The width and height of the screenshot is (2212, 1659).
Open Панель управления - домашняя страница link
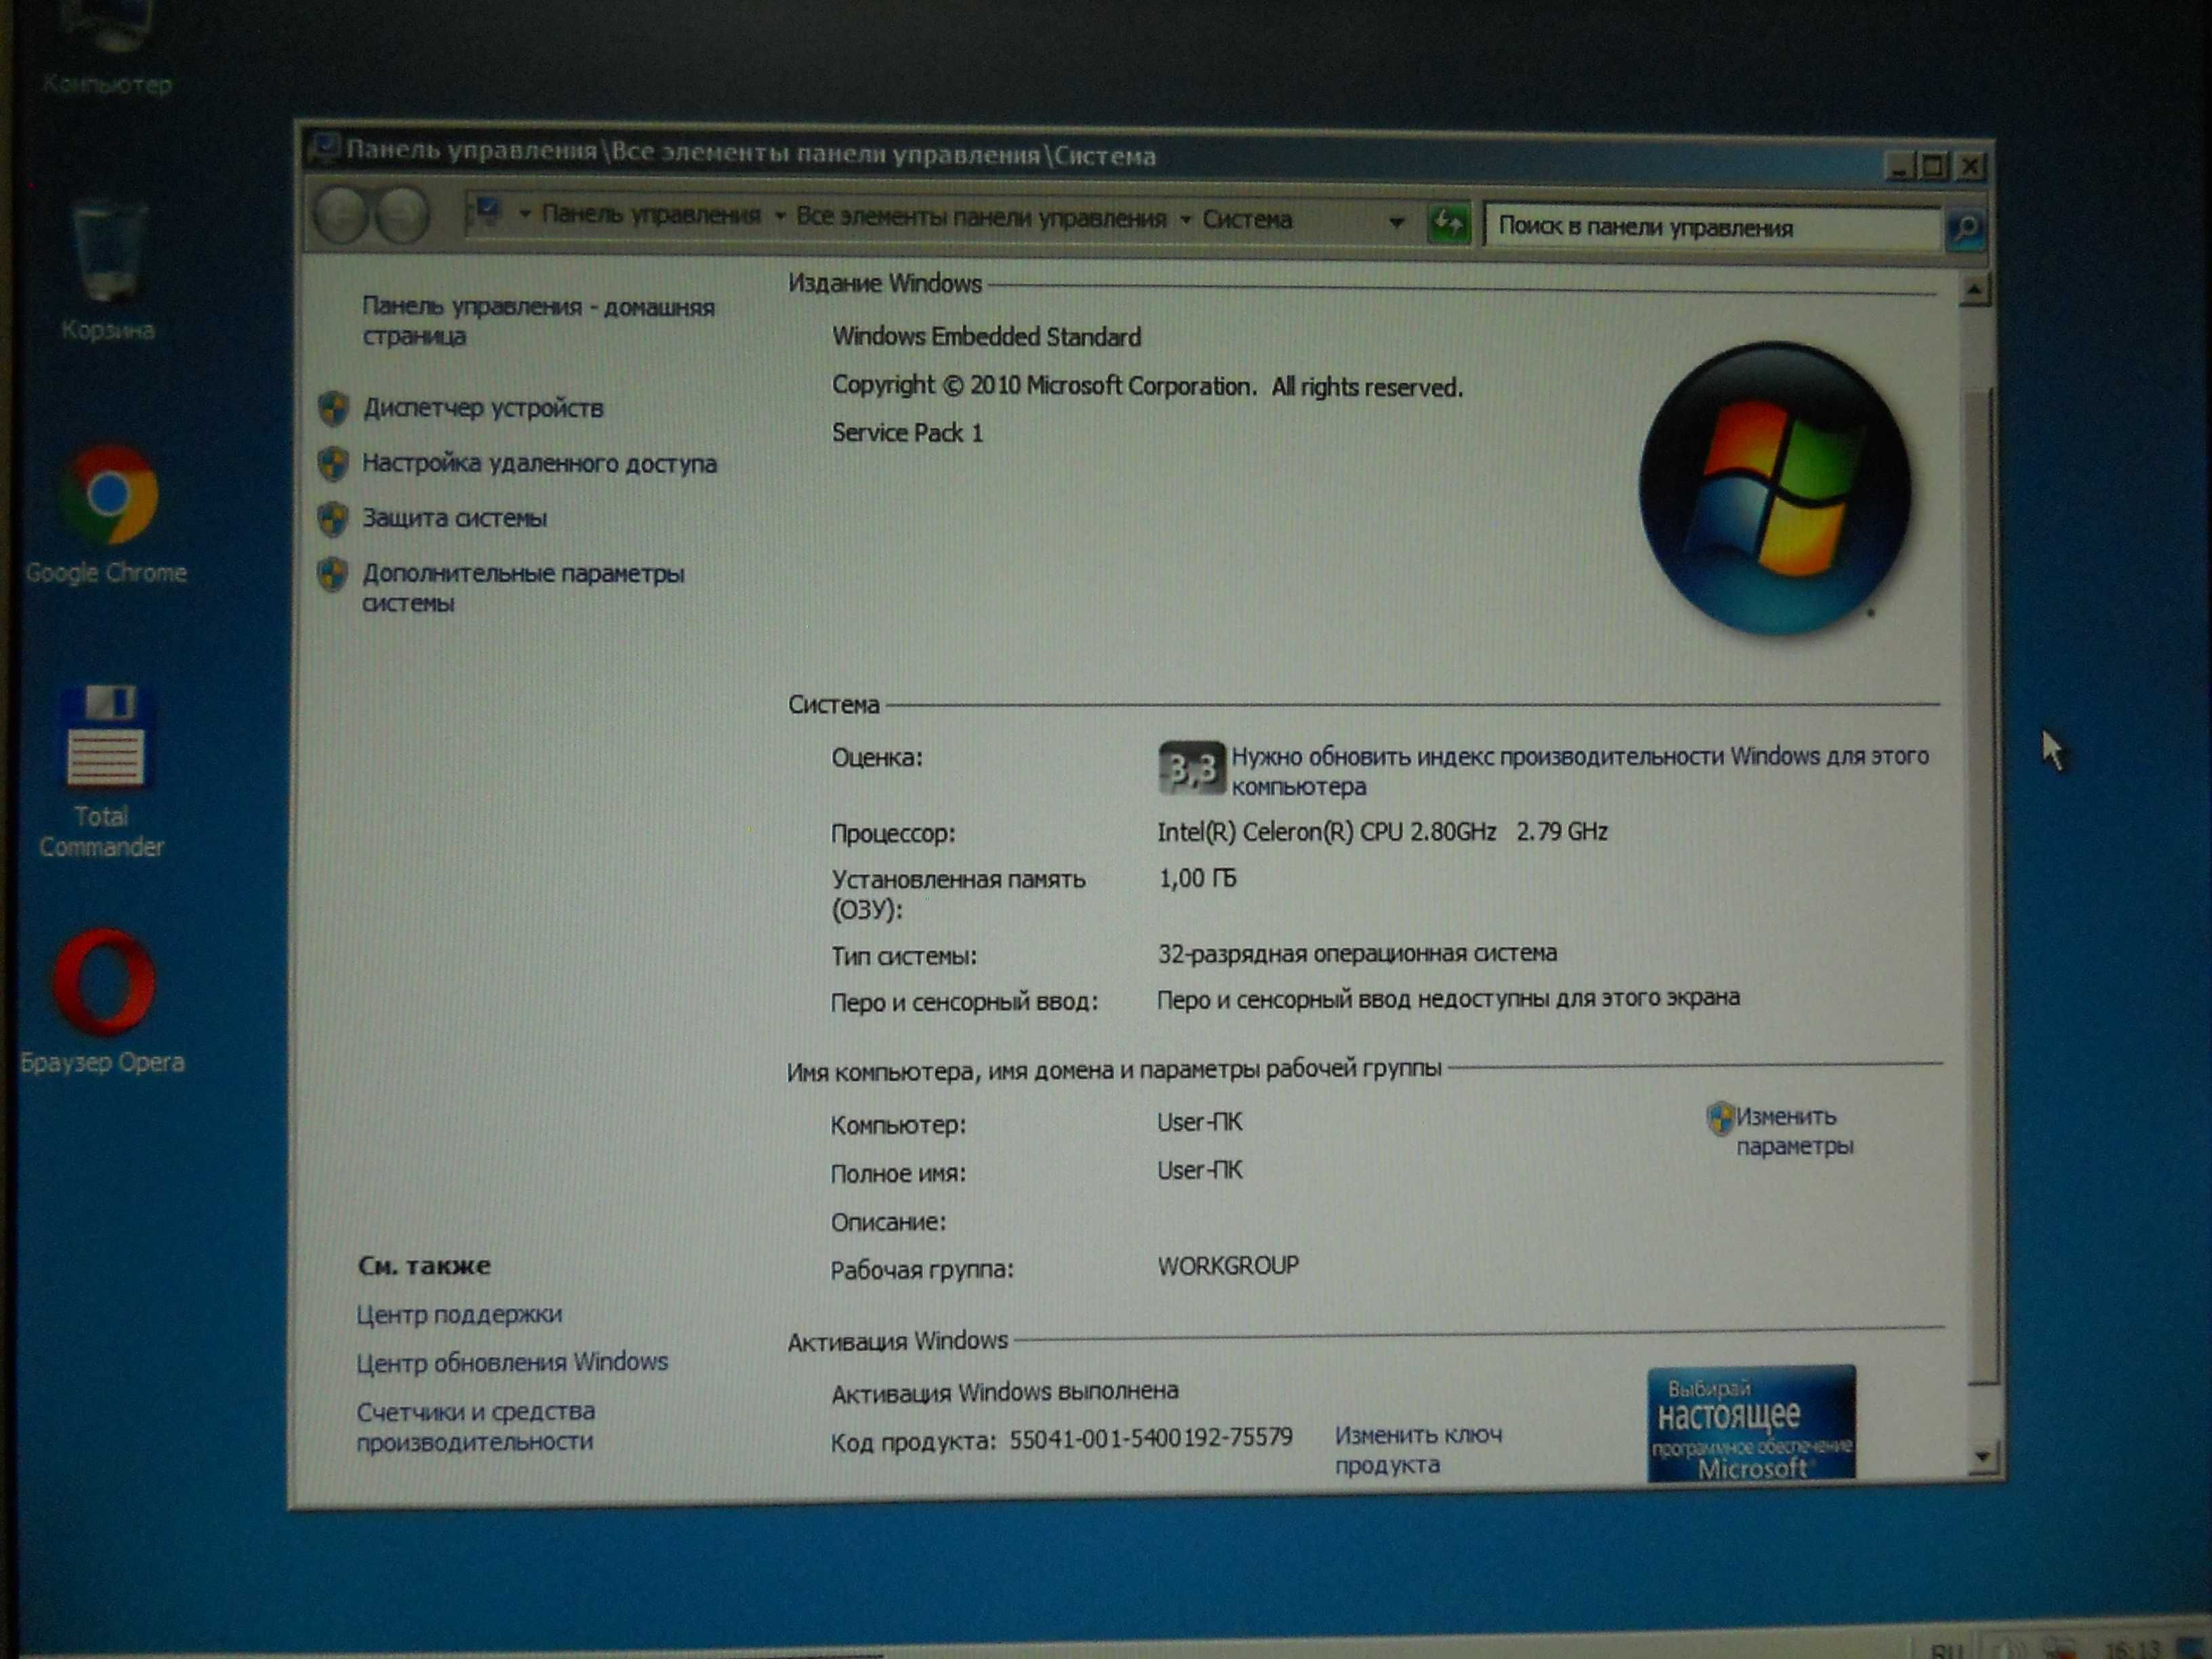(538, 321)
